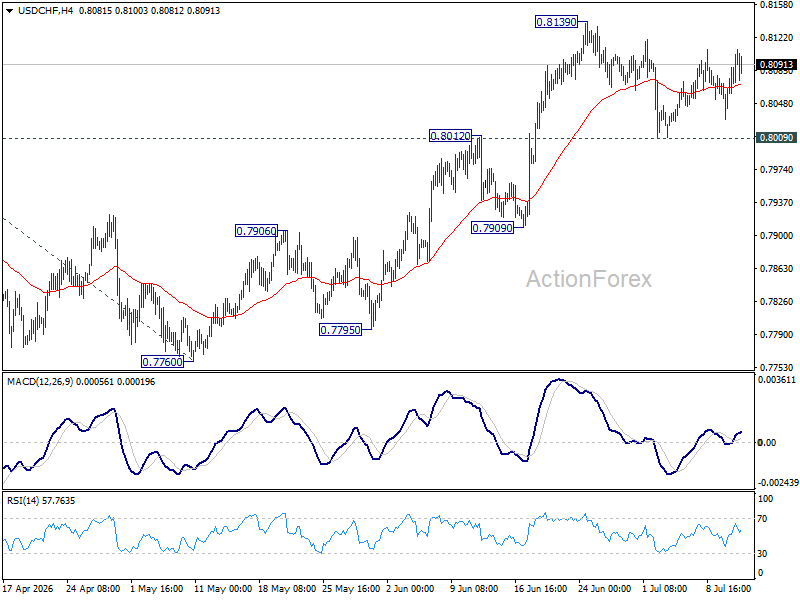The width and height of the screenshot is (800, 600).
Task: Click the 24 Jun 00:00 time axis label
Action: tap(604, 589)
